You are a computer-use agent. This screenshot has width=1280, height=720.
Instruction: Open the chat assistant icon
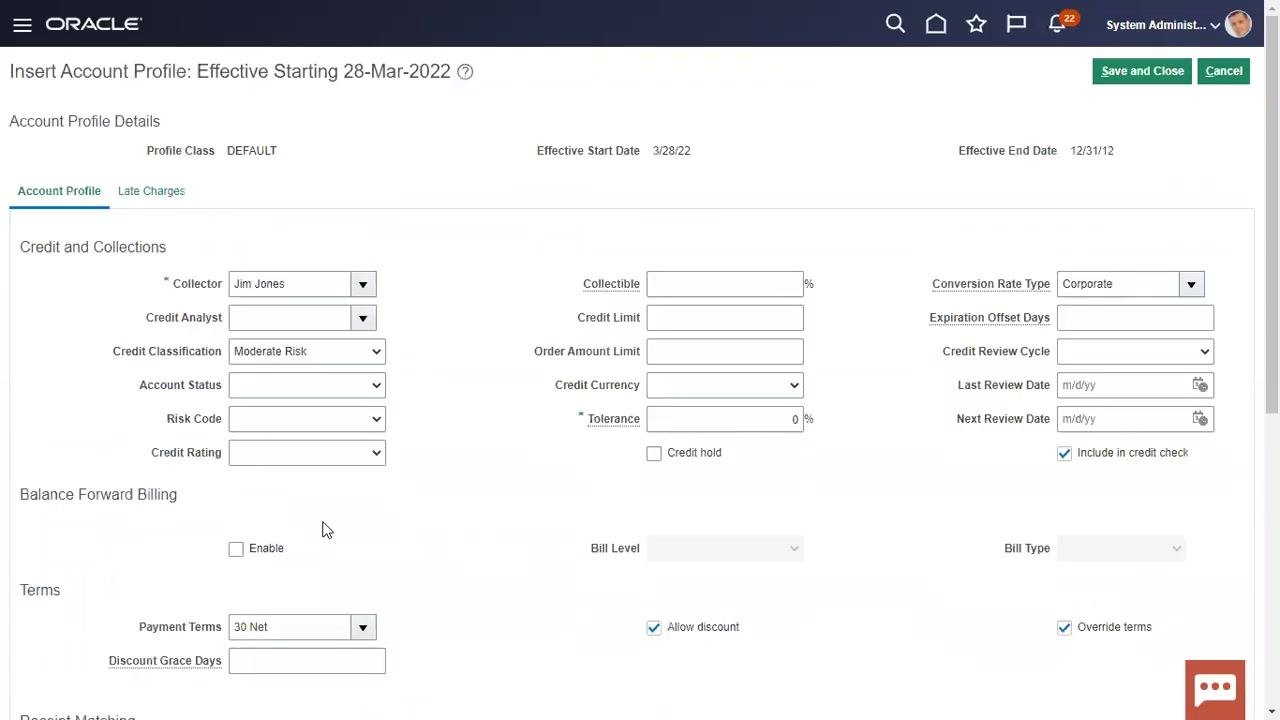1215,688
